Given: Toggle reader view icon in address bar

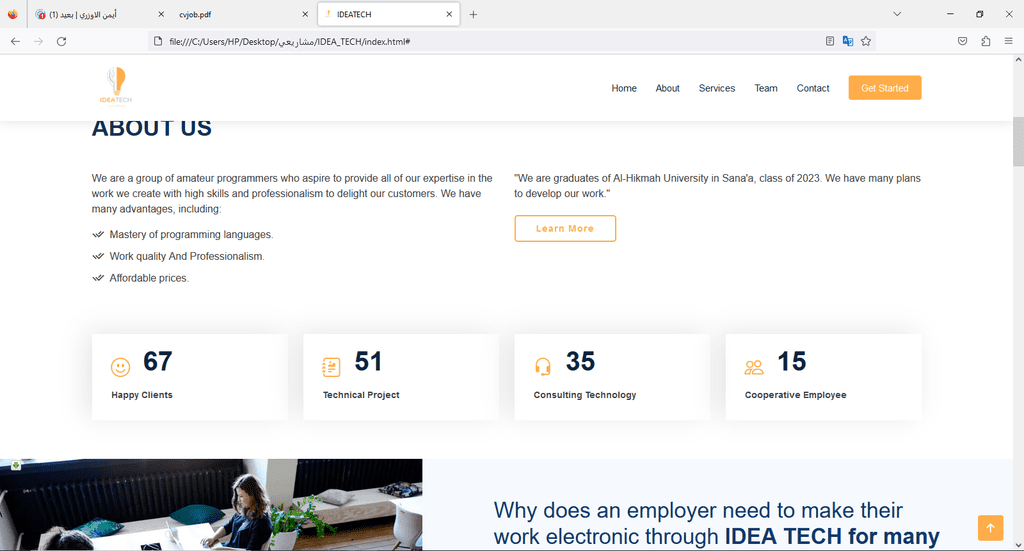Looking at the screenshot, I should [x=829, y=41].
